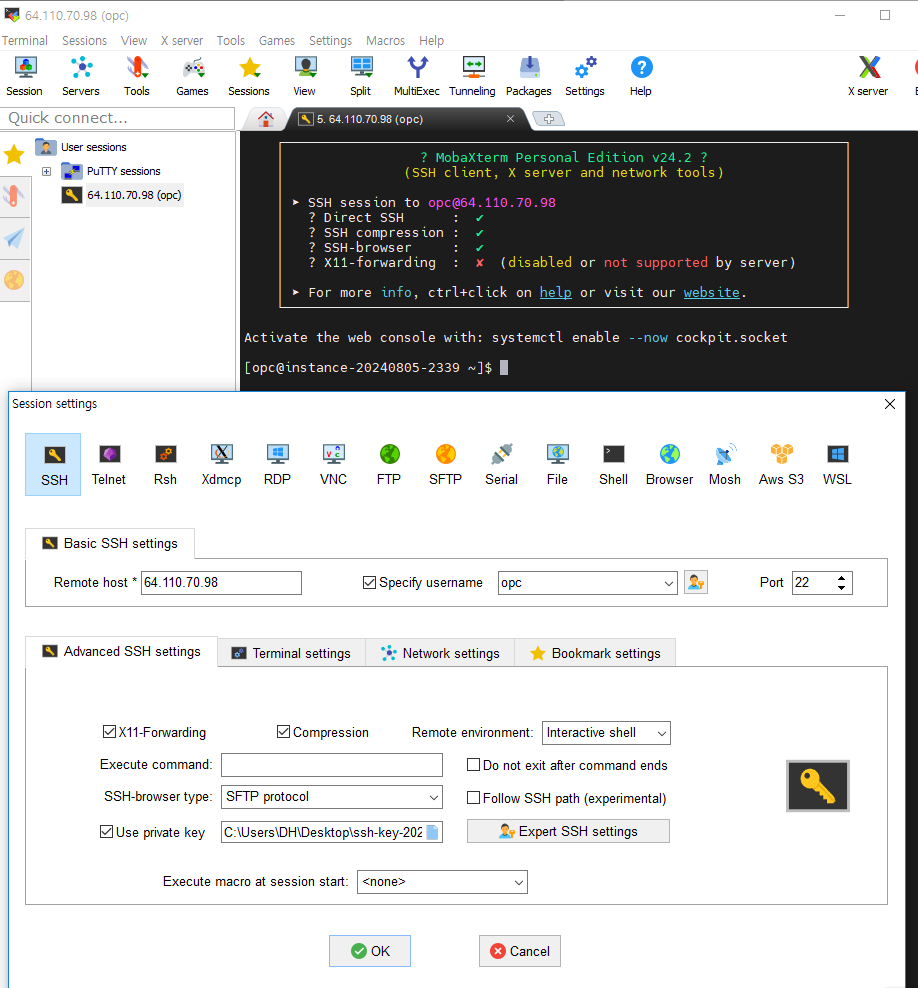This screenshot has width=918, height=988.
Task: Switch to Bookmark settings tab
Action: [x=595, y=653]
